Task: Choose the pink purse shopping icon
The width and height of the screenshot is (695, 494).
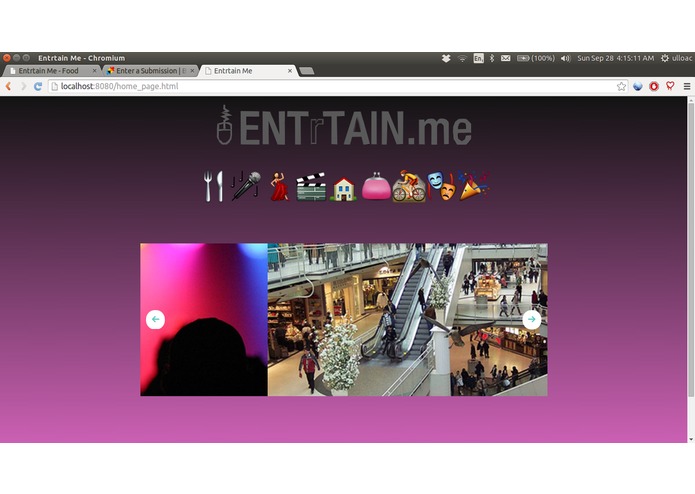Action: 376,186
